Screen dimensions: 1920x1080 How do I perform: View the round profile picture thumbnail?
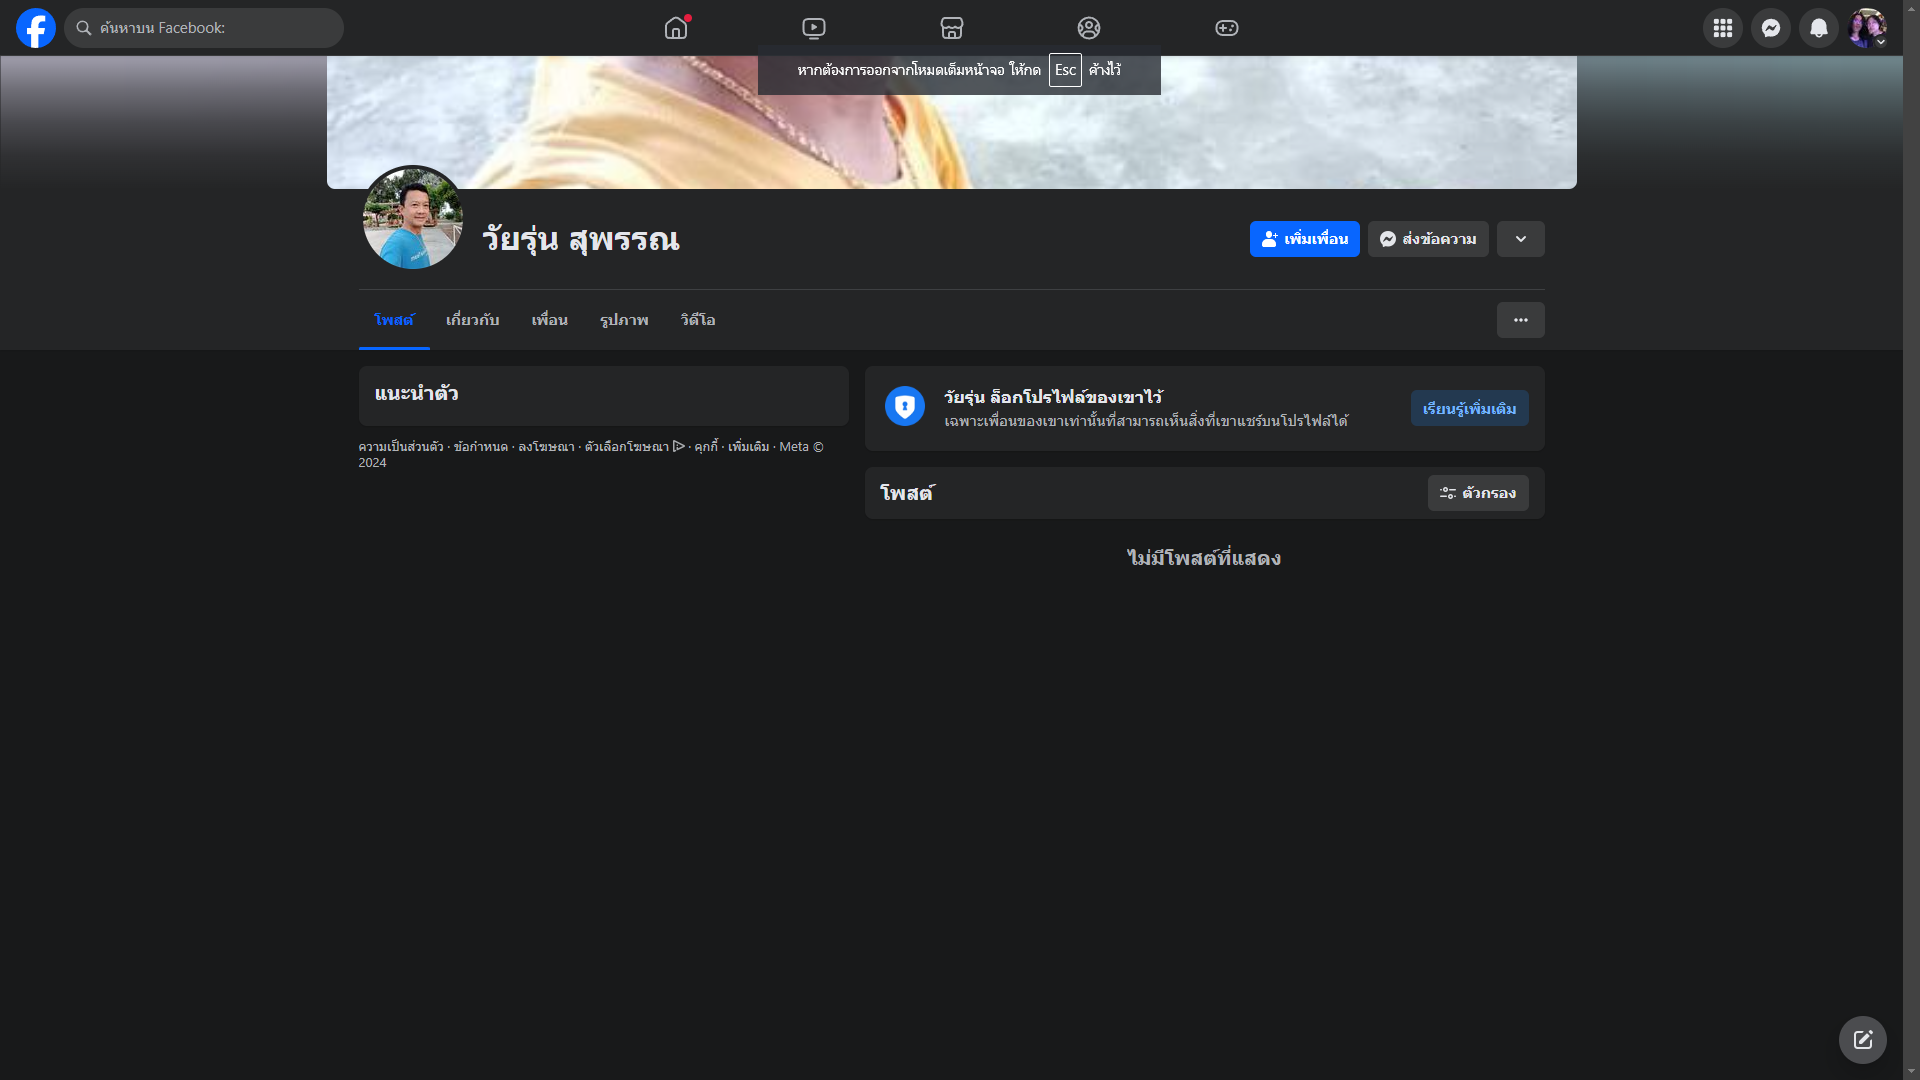click(413, 218)
